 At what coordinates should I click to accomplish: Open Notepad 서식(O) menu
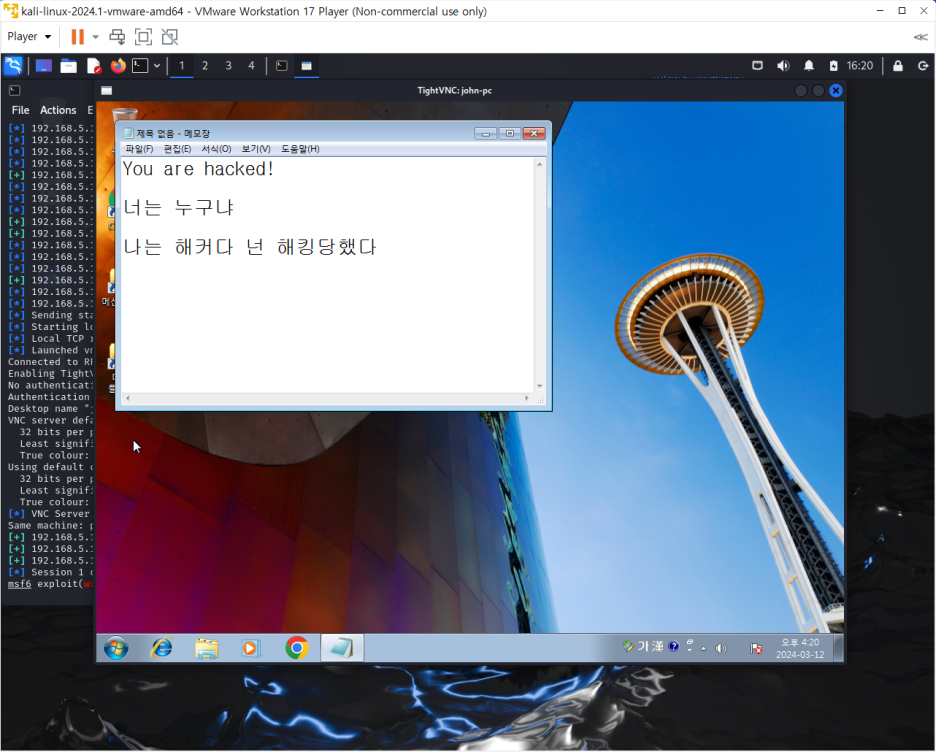coord(216,149)
